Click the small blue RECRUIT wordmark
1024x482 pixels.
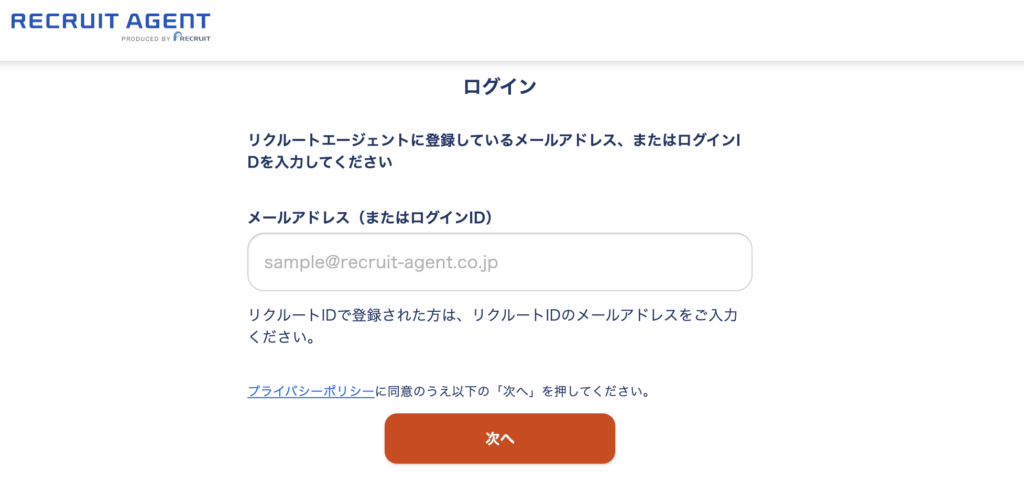click(194, 39)
